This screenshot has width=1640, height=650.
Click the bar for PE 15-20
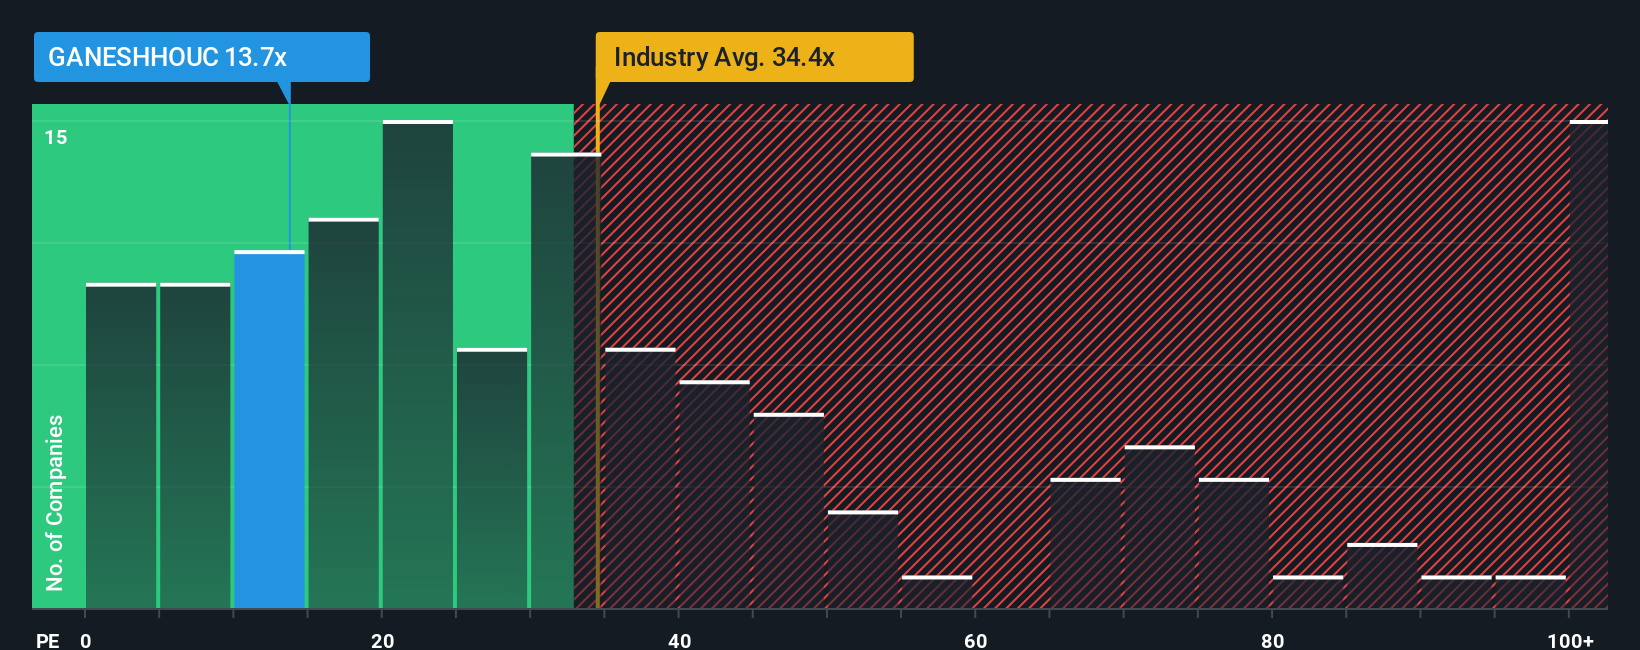(344, 413)
